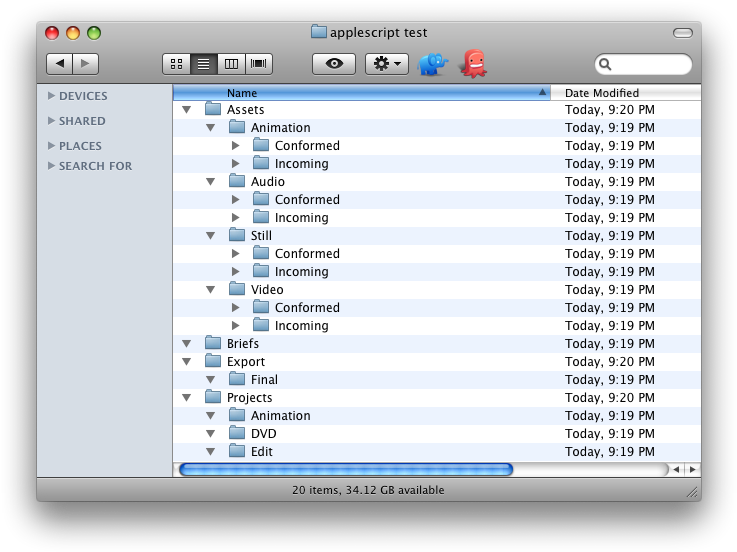
Task: Click the '20 items, 34.12 GB available' status text
Action: (368, 490)
